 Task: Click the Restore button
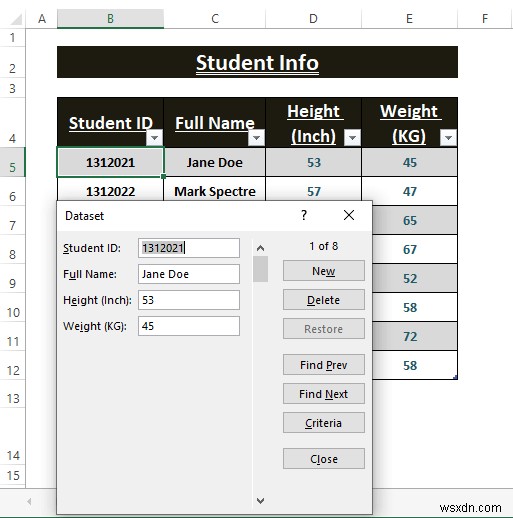click(324, 329)
